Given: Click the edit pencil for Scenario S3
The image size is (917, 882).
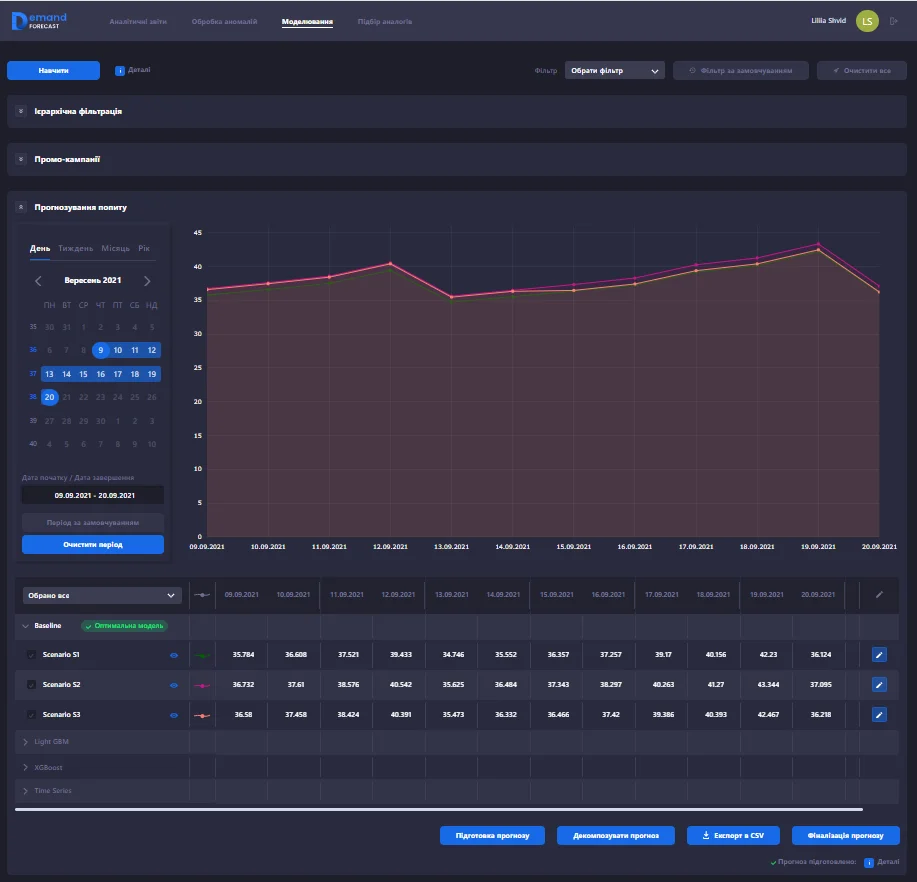Looking at the screenshot, I should [879, 715].
